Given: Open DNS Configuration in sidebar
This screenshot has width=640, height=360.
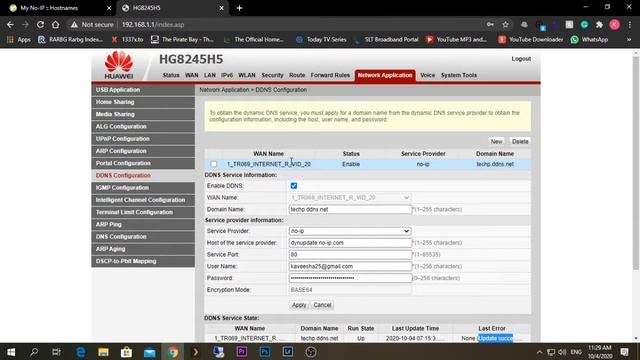Looking at the screenshot, I should coord(143,237).
